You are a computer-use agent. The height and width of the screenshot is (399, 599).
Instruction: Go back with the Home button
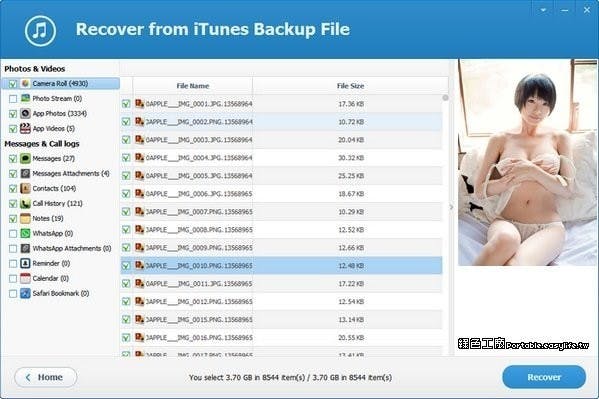45,377
